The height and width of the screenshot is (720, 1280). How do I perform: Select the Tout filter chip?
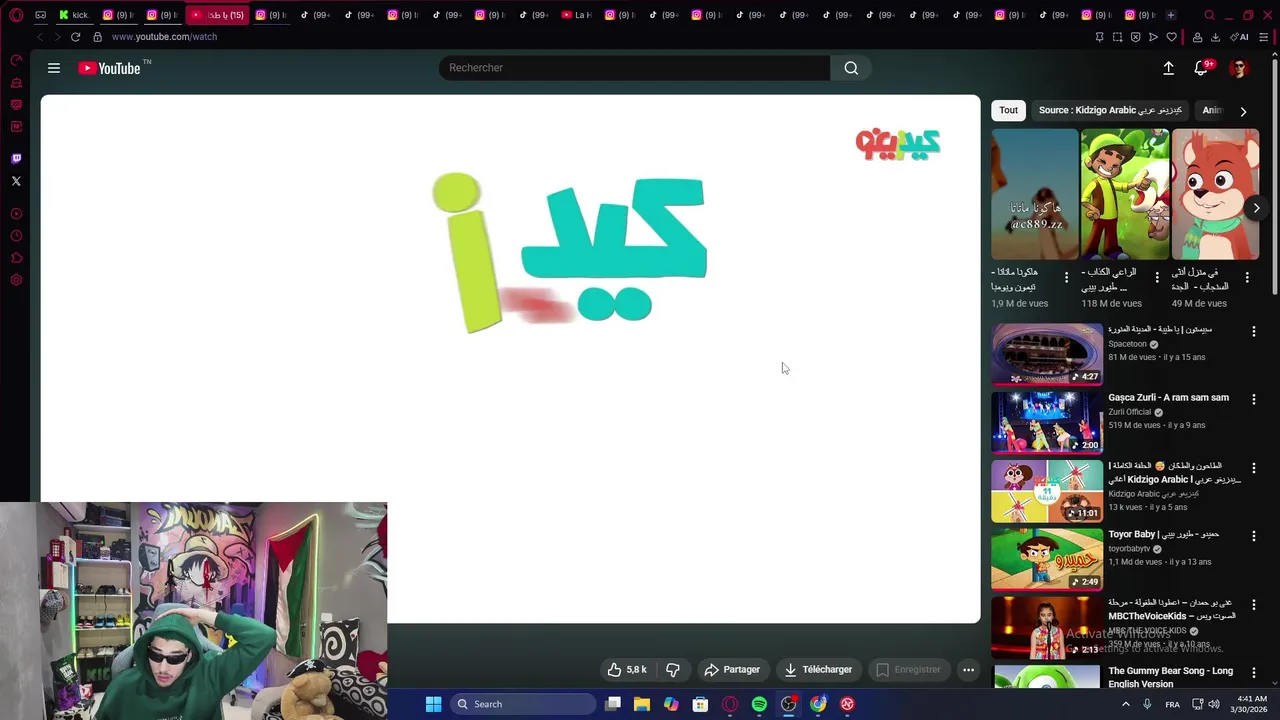tap(1008, 110)
